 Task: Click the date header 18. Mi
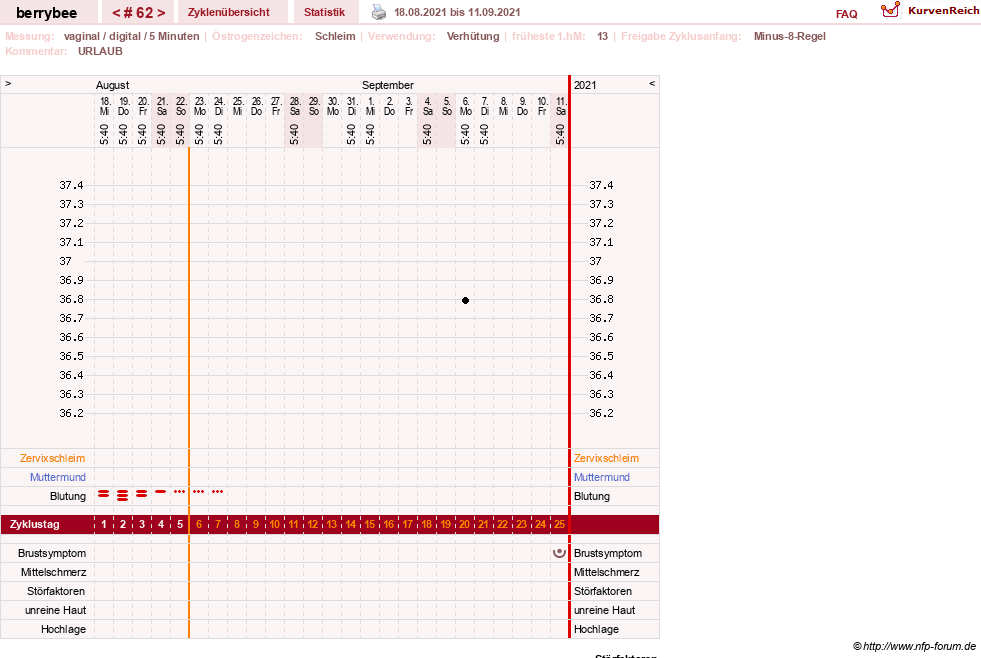pos(104,106)
